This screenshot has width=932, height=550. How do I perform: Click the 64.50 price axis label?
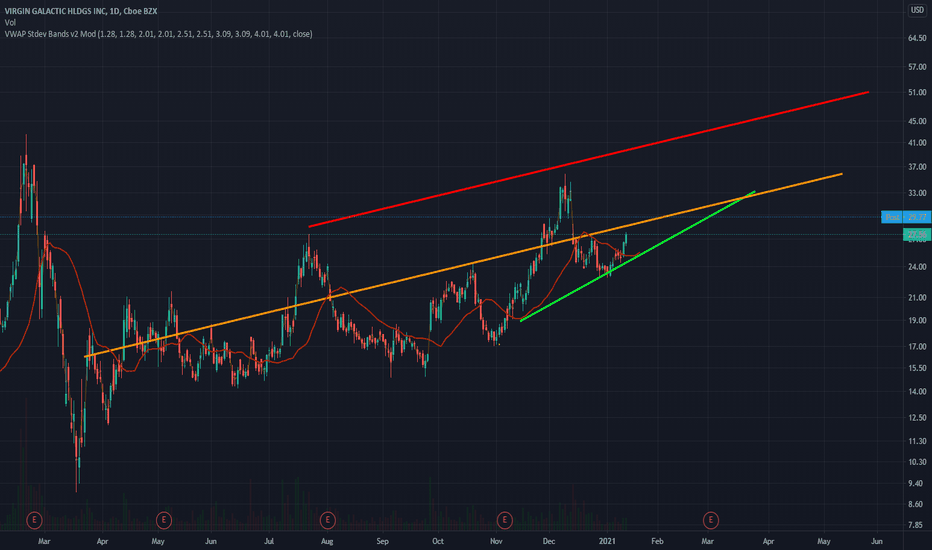(x=917, y=38)
